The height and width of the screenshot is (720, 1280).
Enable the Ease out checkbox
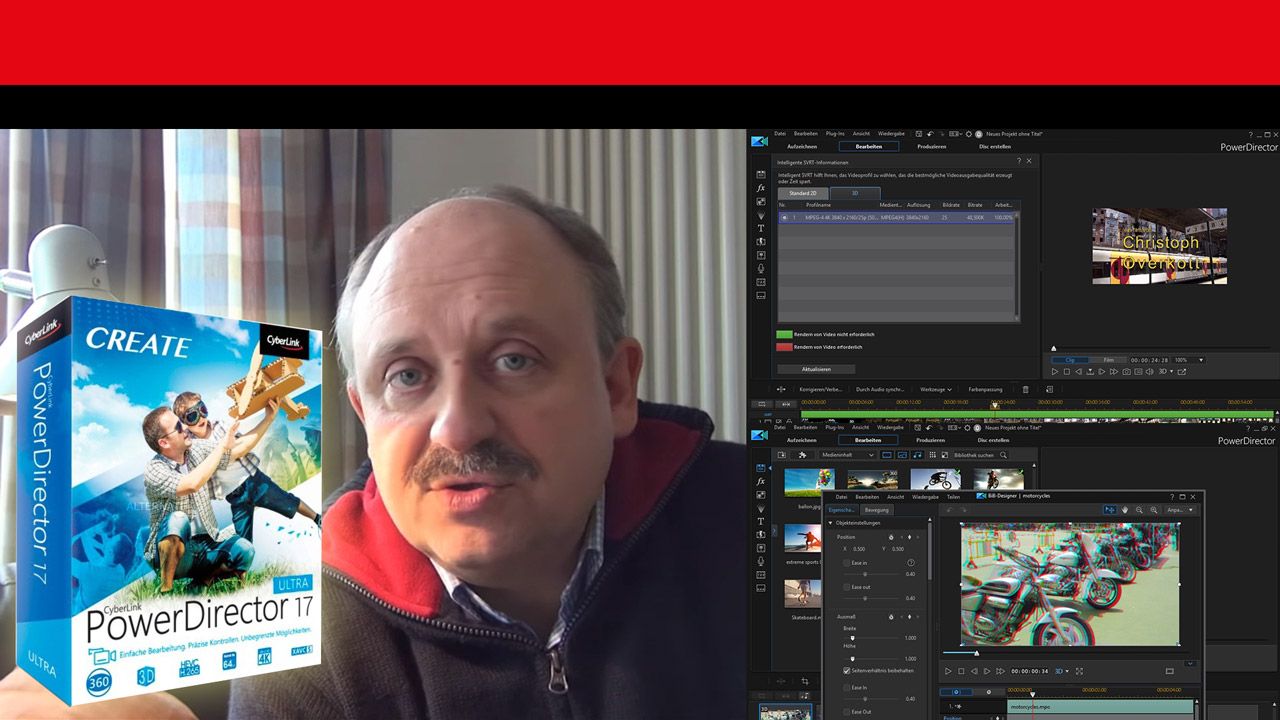click(847, 586)
